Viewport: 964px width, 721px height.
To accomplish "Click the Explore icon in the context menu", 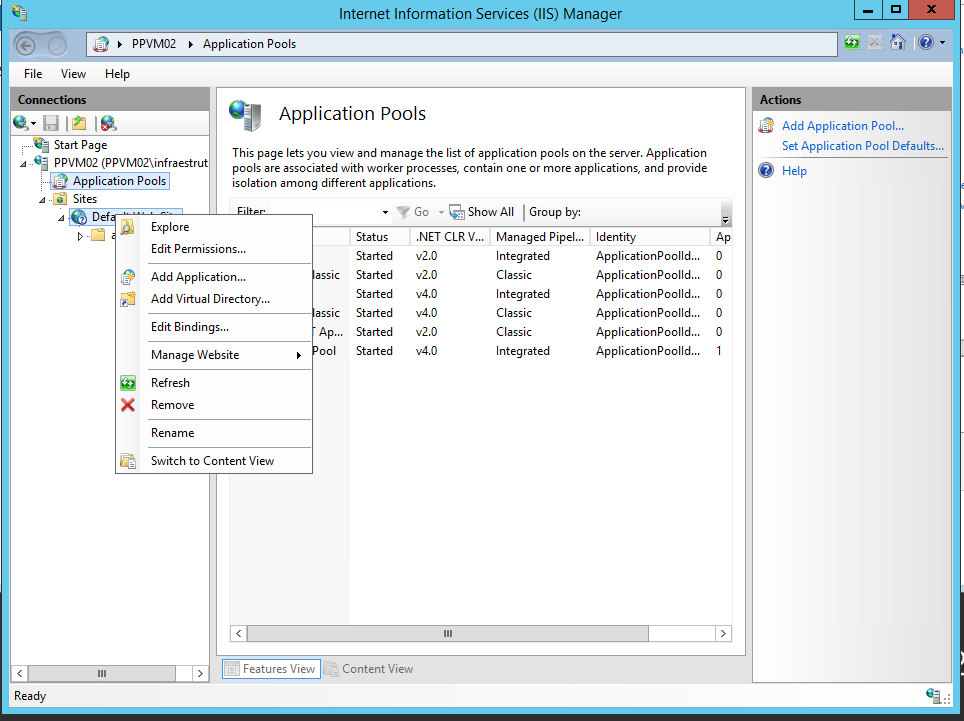I will (x=128, y=227).
